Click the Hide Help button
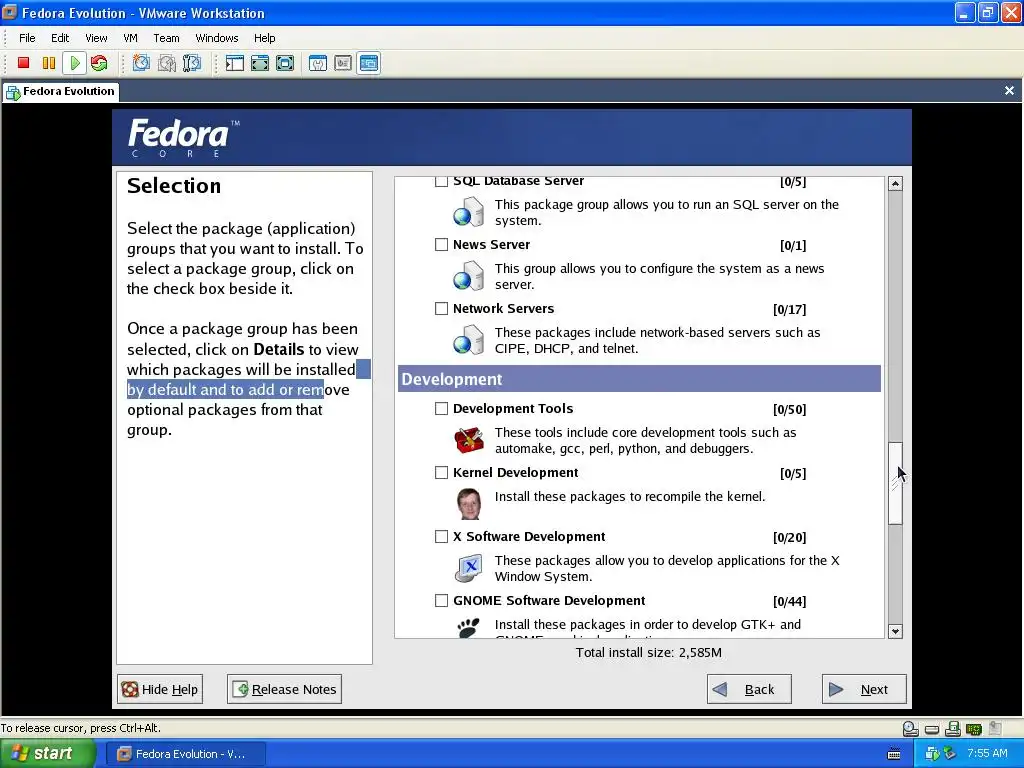Image resolution: width=1024 pixels, height=768 pixels. [160, 689]
